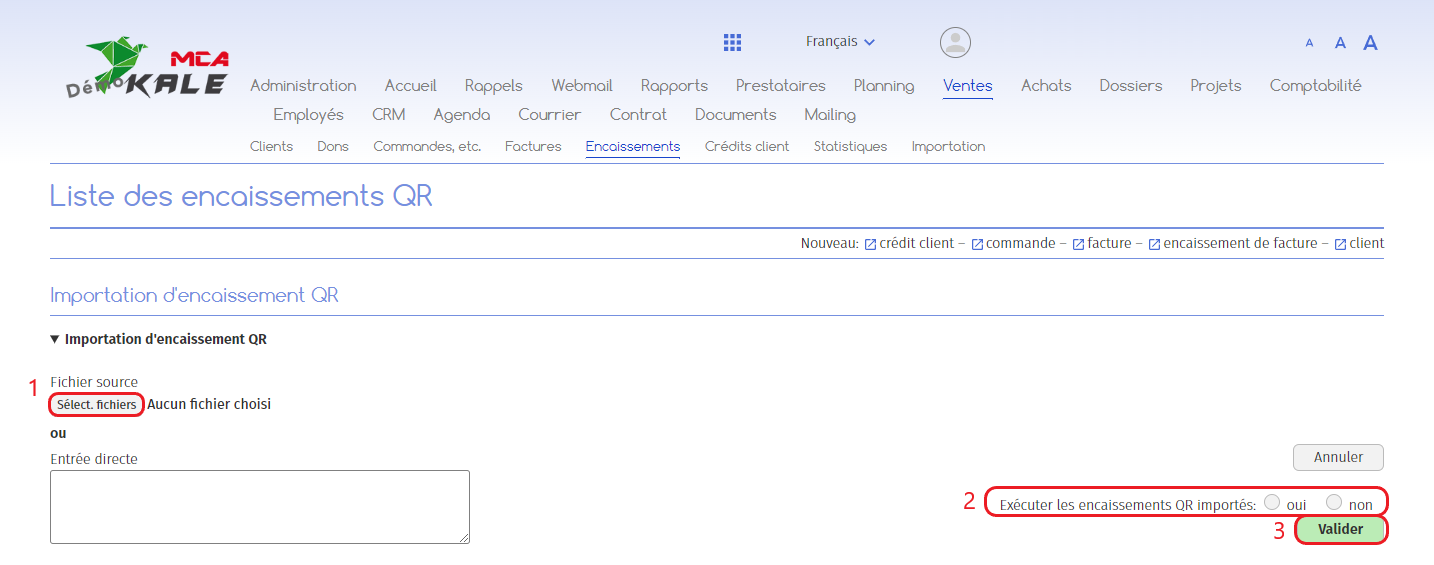Click the Annuler button
Image resolution: width=1434 pixels, height=565 pixels.
pyautogui.click(x=1338, y=457)
